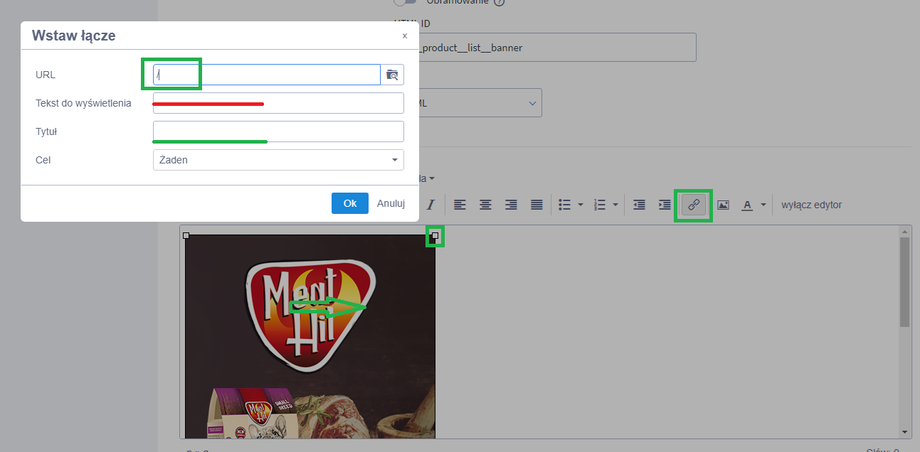
Task: Justify text in the editor toolbar
Action: [536, 205]
